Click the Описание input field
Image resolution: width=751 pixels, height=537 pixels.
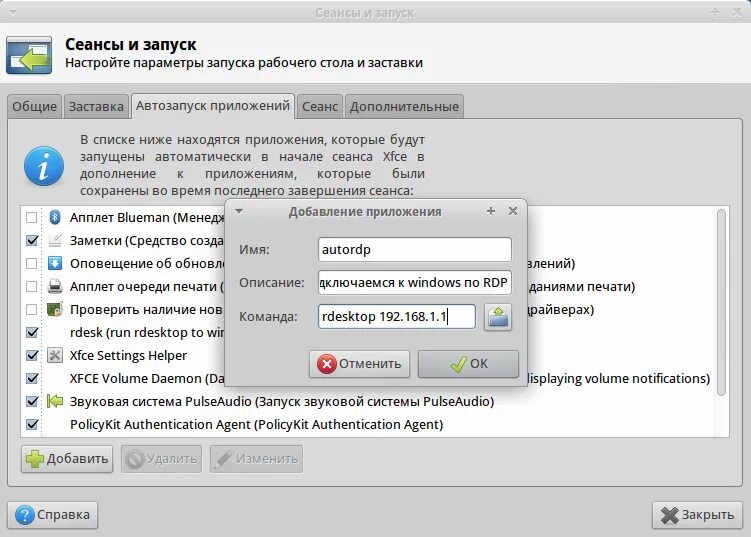click(x=415, y=283)
